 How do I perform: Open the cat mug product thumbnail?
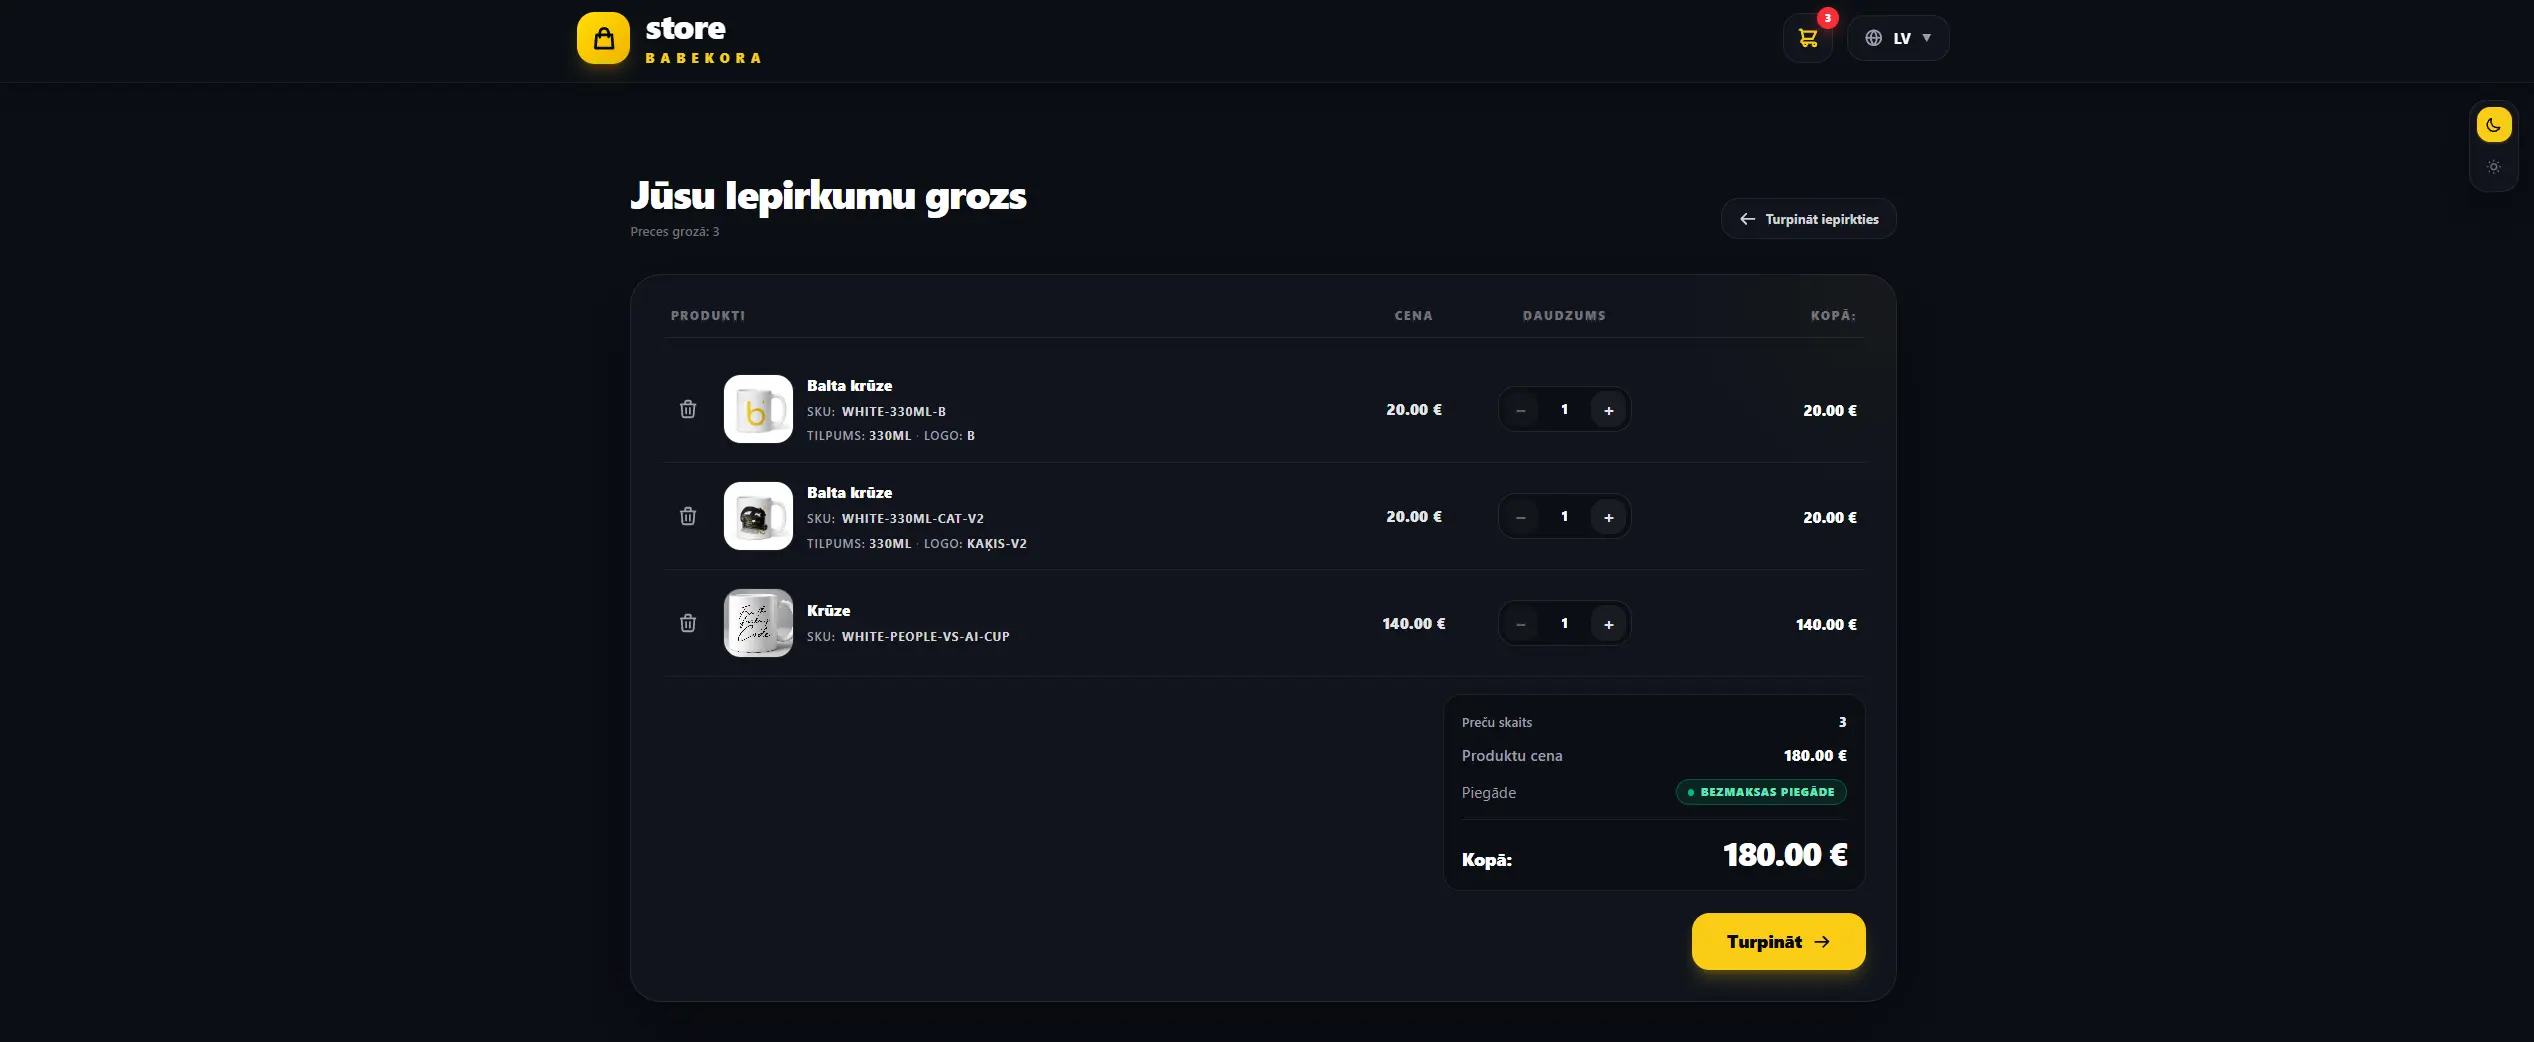pos(758,516)
